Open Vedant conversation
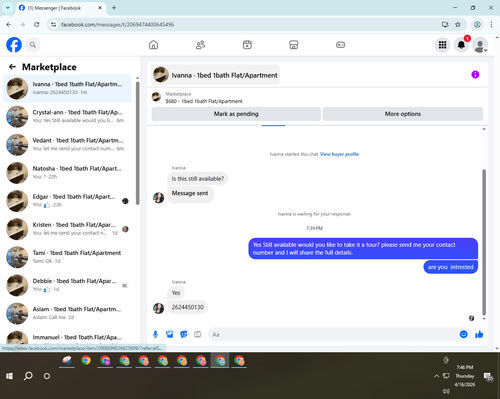The image size is (500, 399). [68, 145]
